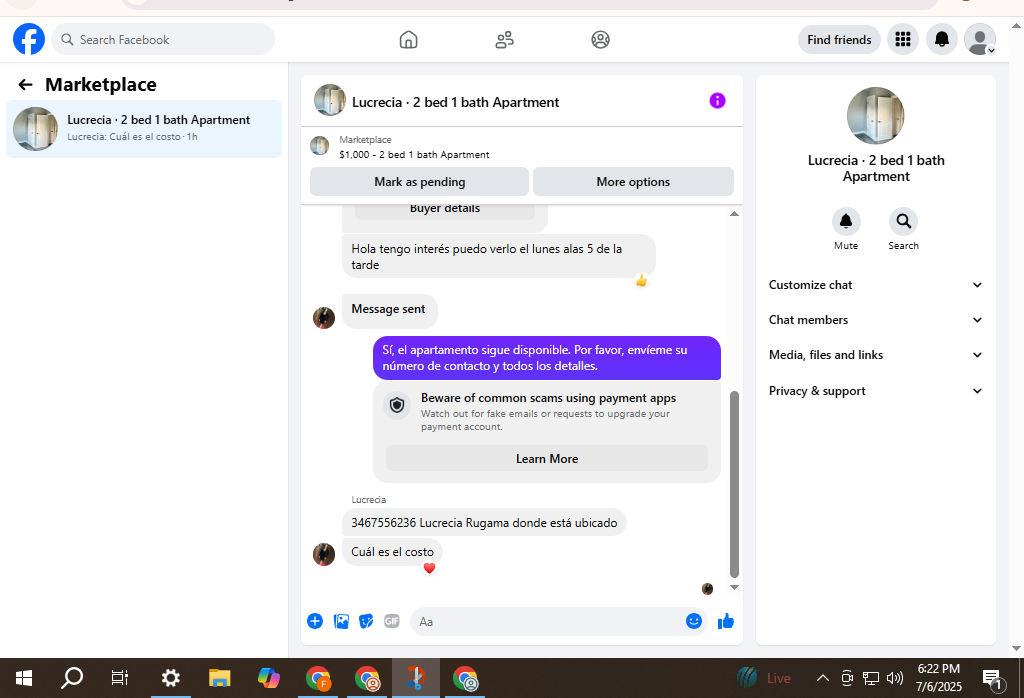Open the Friends icon in top navigation

click(504, 40)
